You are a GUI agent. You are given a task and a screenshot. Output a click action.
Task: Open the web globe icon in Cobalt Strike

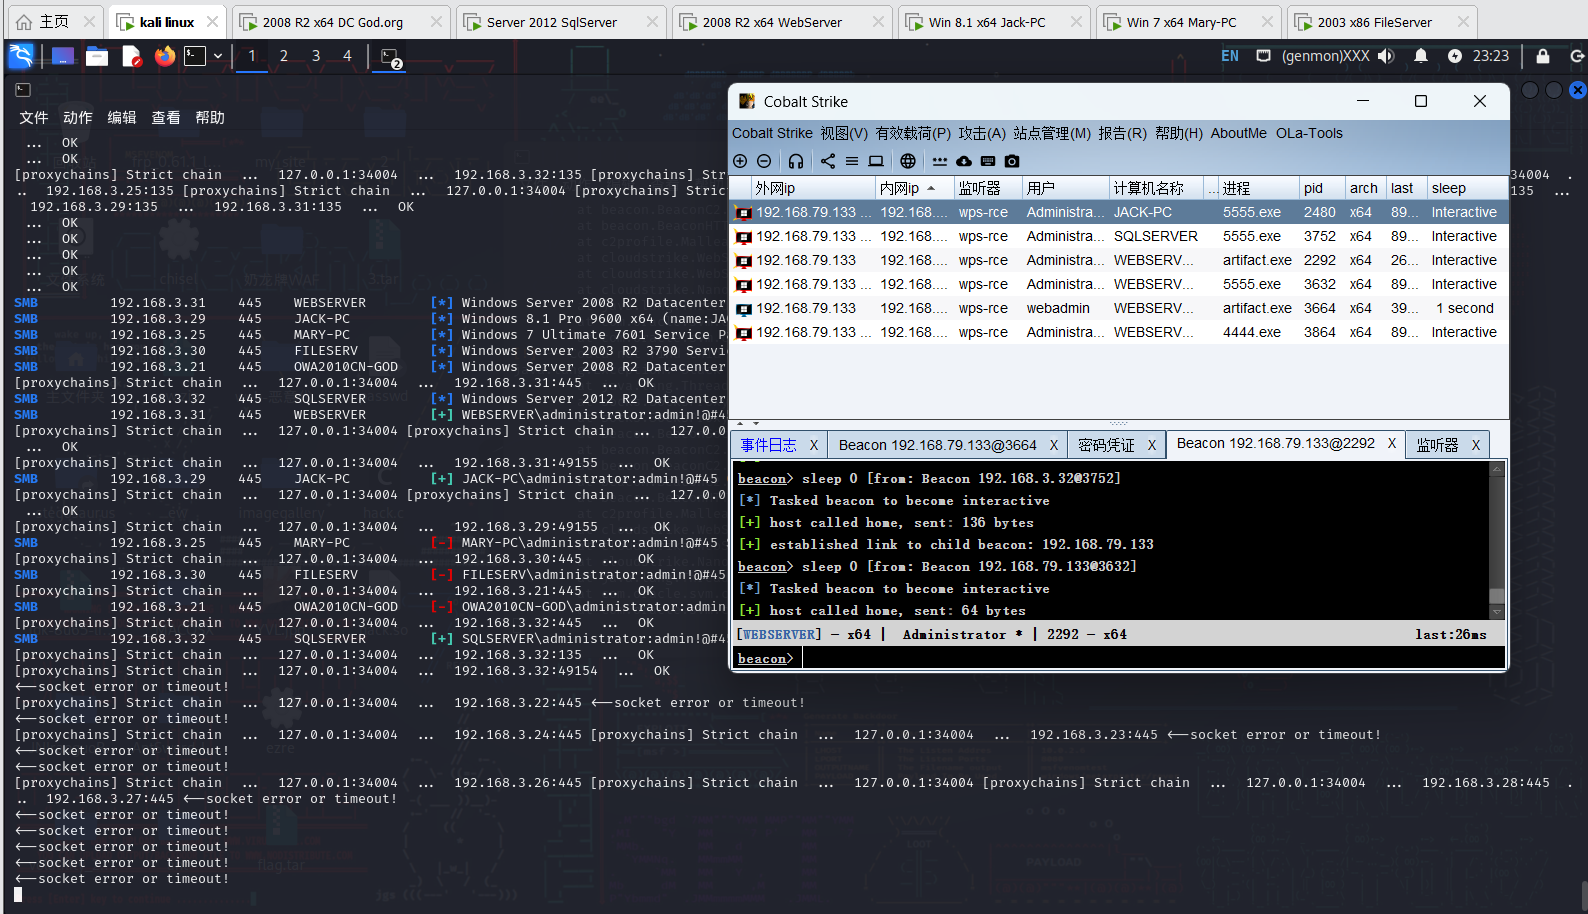[908, 161]
